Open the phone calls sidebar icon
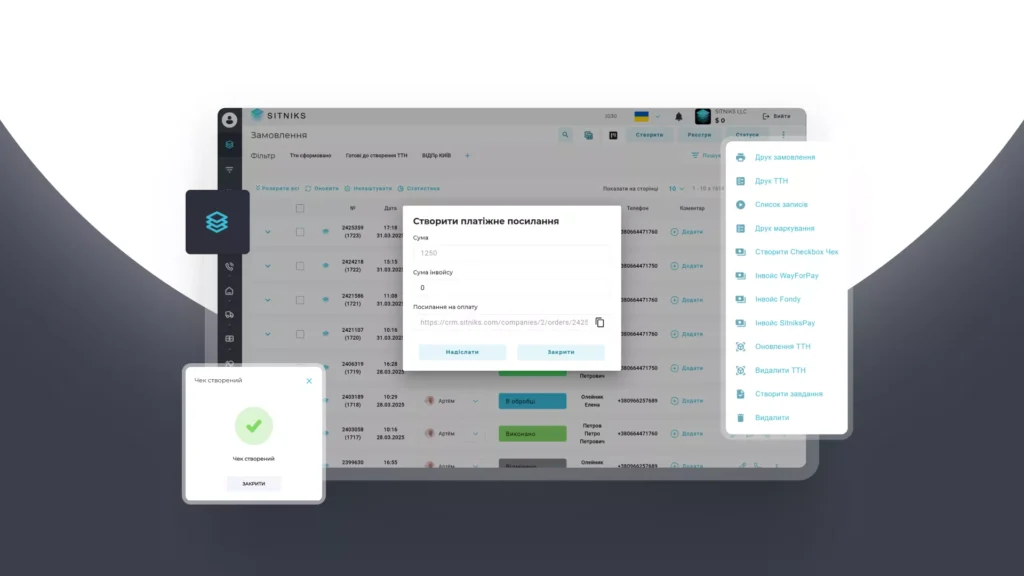Screen dimensions: 1024x576 pyautogui.click(x=229, y=266)
